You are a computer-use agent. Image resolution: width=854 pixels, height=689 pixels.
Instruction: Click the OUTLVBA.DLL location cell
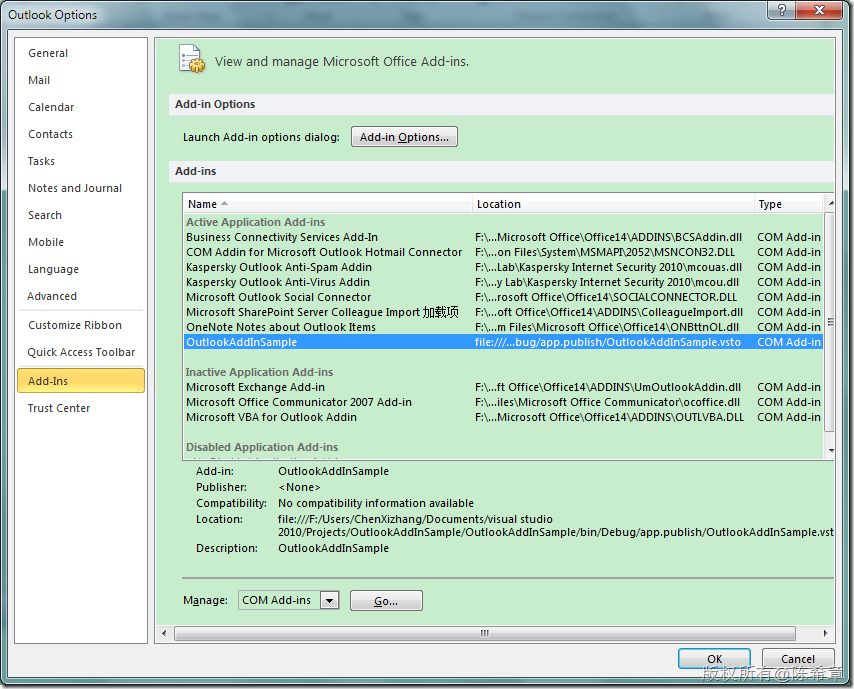pos(609,417)
